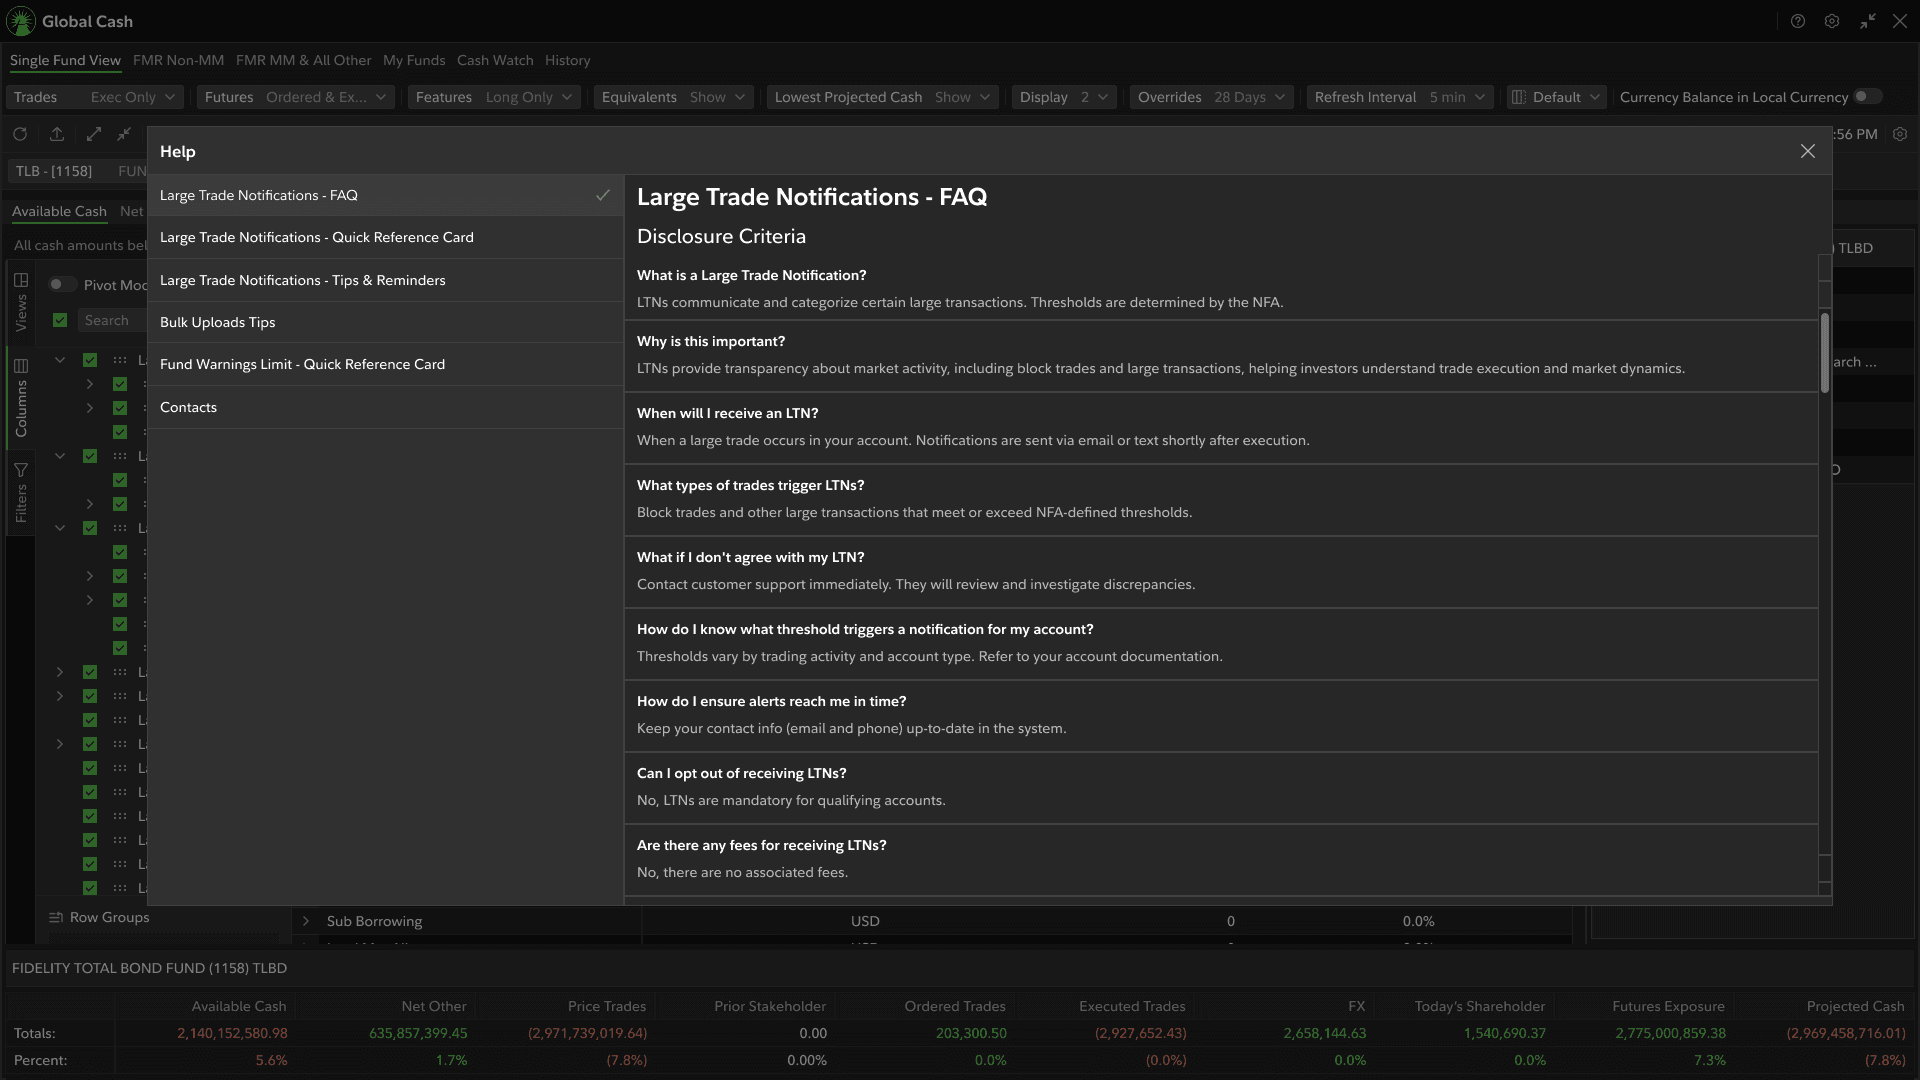Open the settings gear in title bar
This screenshot has width=1920, height=1080.
[x=1832, y=21]
